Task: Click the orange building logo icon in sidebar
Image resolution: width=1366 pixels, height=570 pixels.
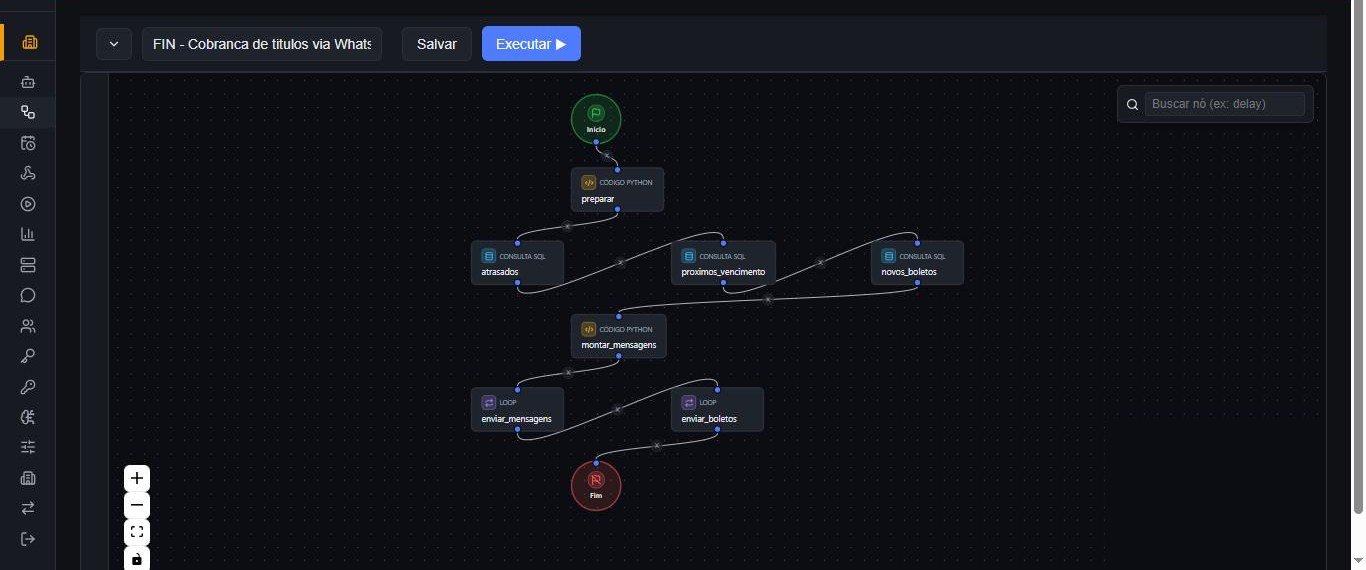Action: (28, 42)
